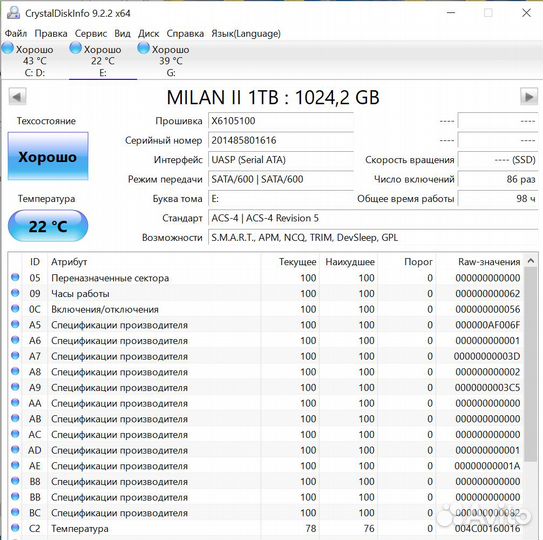Image resolution: width=543 pixels, height=540 pixels.
Task: Click raw value 004C00160016
Action: pos(488,529)
